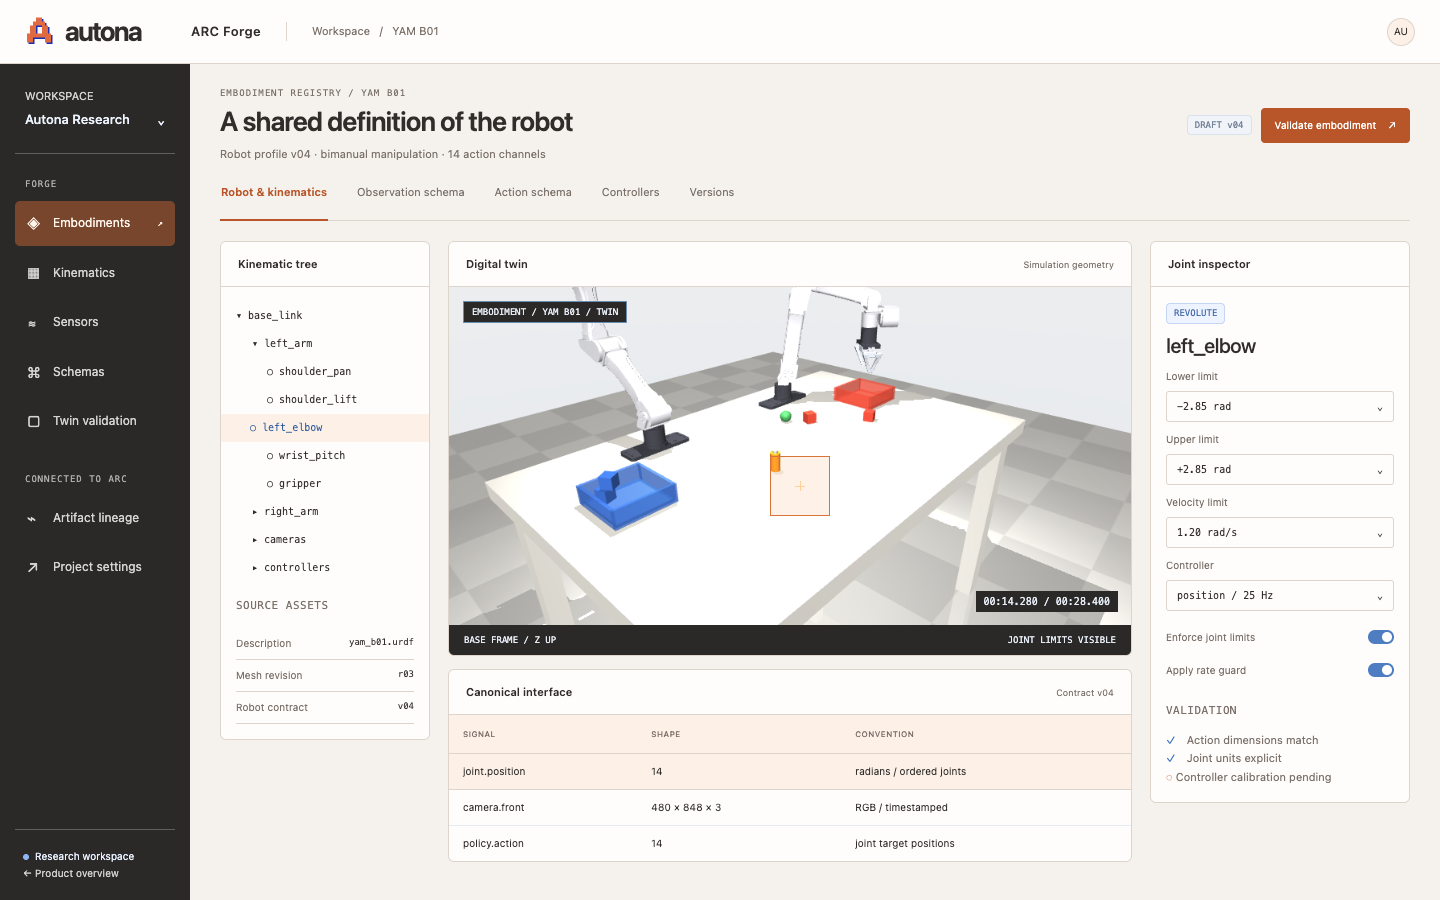Click Action dimensions match checkmark
The height and width of the screenshot is (900, 1440).
[1171, 740]
